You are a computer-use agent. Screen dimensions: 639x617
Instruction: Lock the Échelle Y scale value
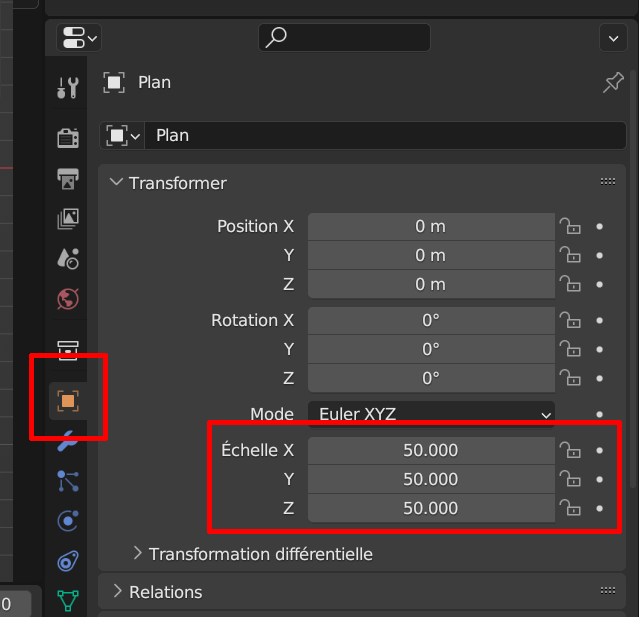coord(570,479)
